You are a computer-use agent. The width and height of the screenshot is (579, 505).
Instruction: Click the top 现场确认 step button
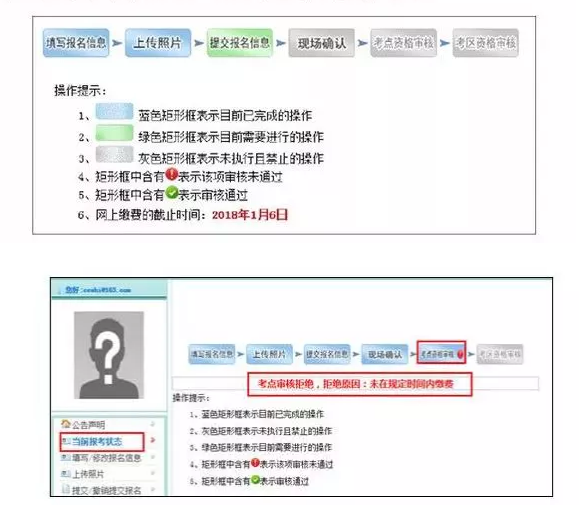click(321, 43)
